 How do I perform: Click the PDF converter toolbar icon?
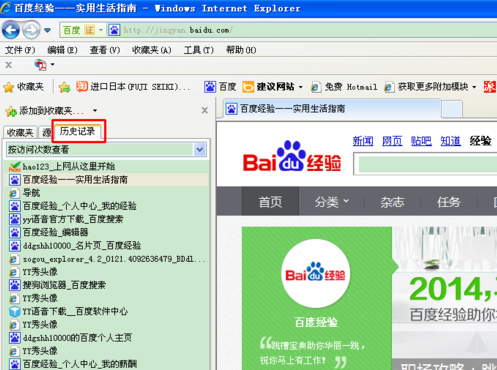[40, 65]
